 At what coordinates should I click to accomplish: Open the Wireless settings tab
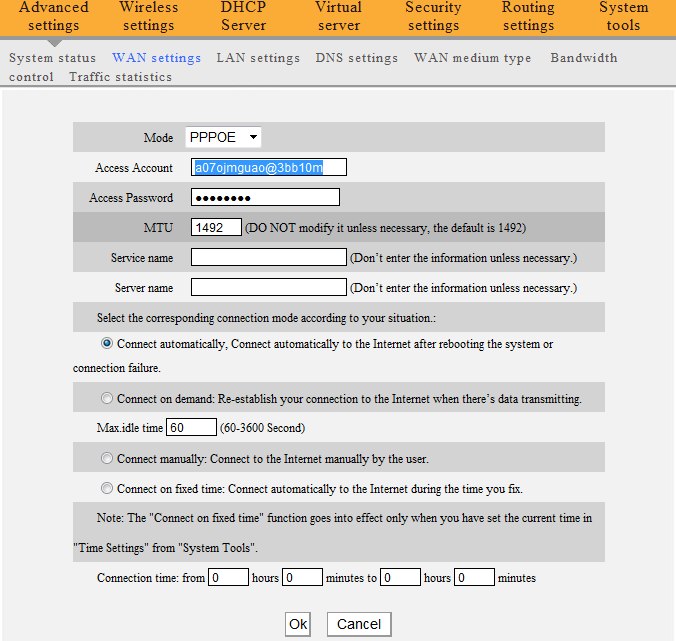pyautogui.click(x=148, y=16)
